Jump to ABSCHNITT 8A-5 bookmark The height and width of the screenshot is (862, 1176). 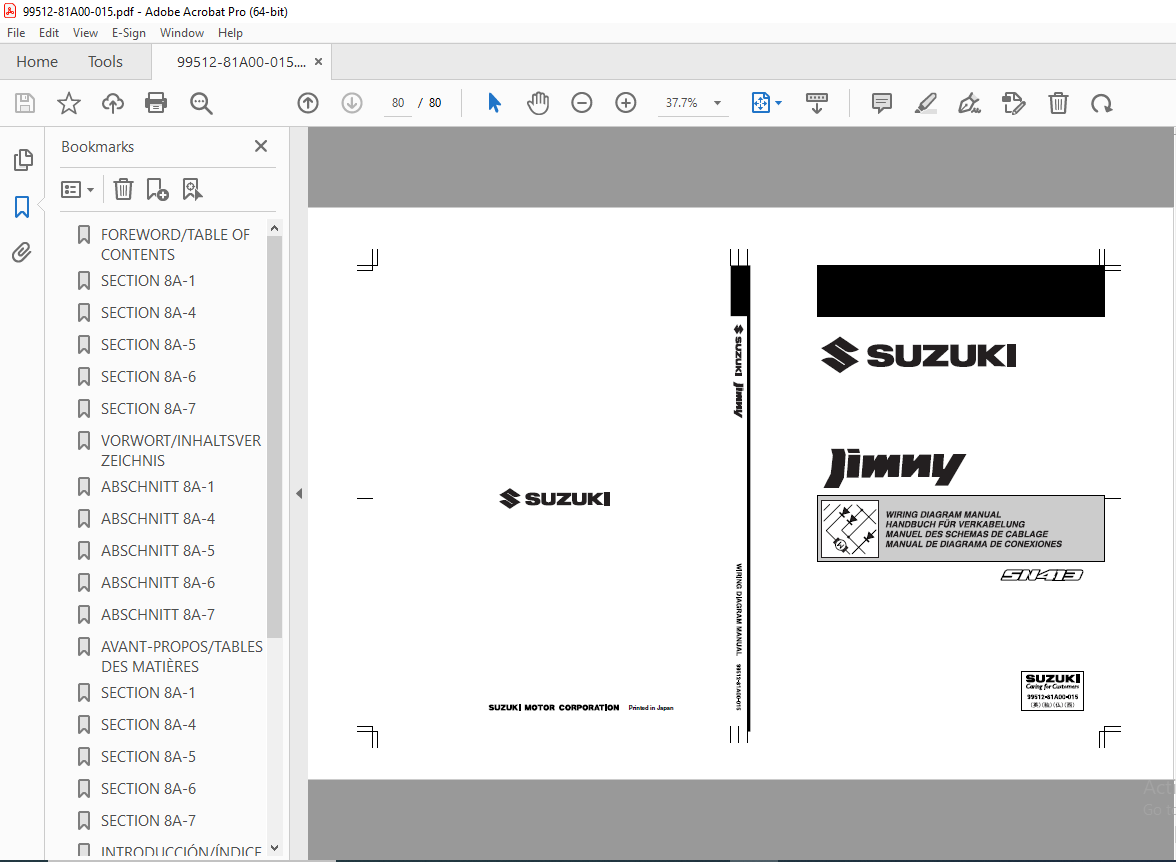click(x=158, y=551)
